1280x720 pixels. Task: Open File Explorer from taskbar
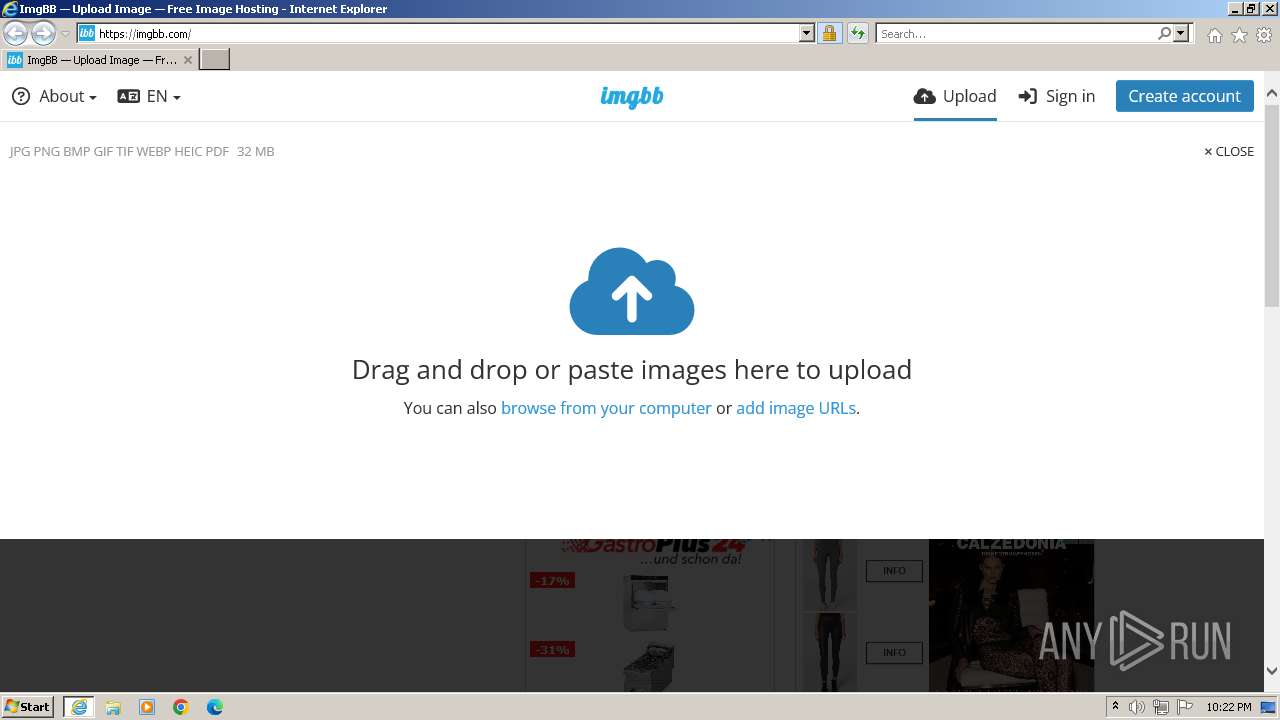[113, 707]
